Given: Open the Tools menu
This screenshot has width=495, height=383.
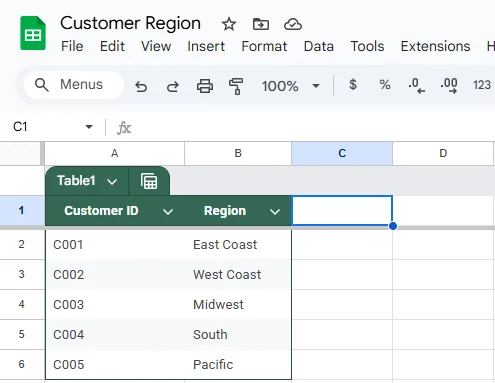Looking at the screenshot, I should [x=367, y=46].
